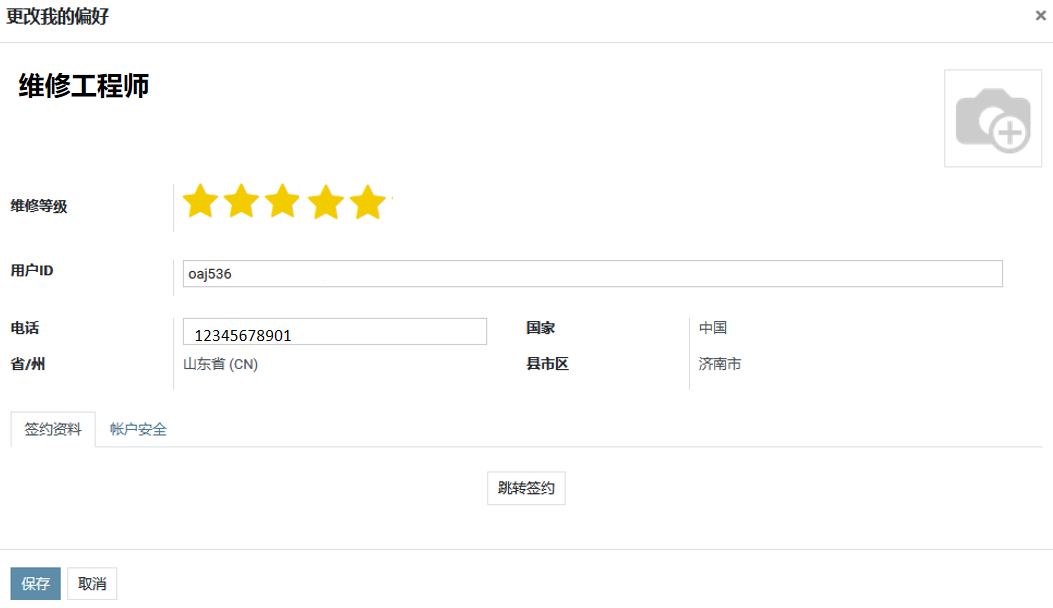The height and width of the screenshot is (608, 1053).
Task: Click the 县市区 value 济南市
Action: coord(720,364)
